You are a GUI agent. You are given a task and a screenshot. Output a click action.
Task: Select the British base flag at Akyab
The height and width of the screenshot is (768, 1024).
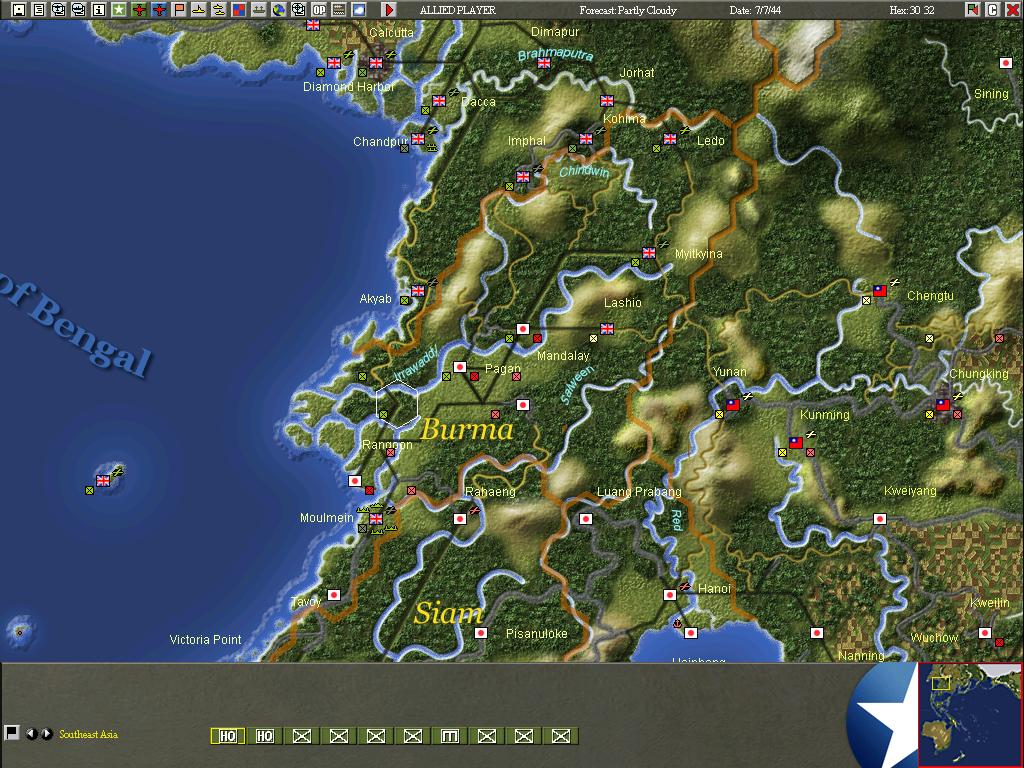pos(418,291)
